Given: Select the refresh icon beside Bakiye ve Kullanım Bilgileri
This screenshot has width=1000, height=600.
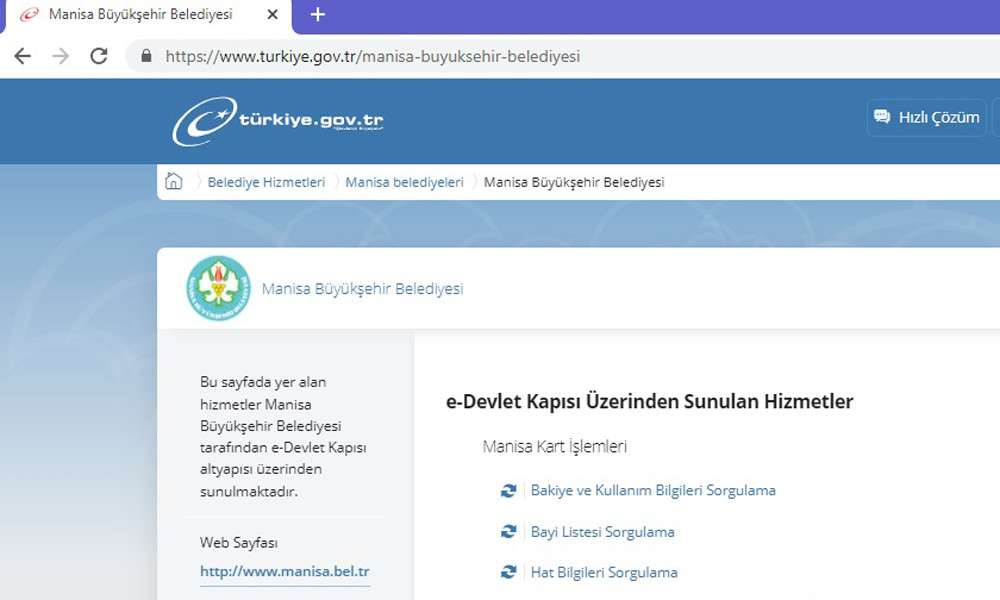Looking at the screenshot, I should click(x=510, y=491).
